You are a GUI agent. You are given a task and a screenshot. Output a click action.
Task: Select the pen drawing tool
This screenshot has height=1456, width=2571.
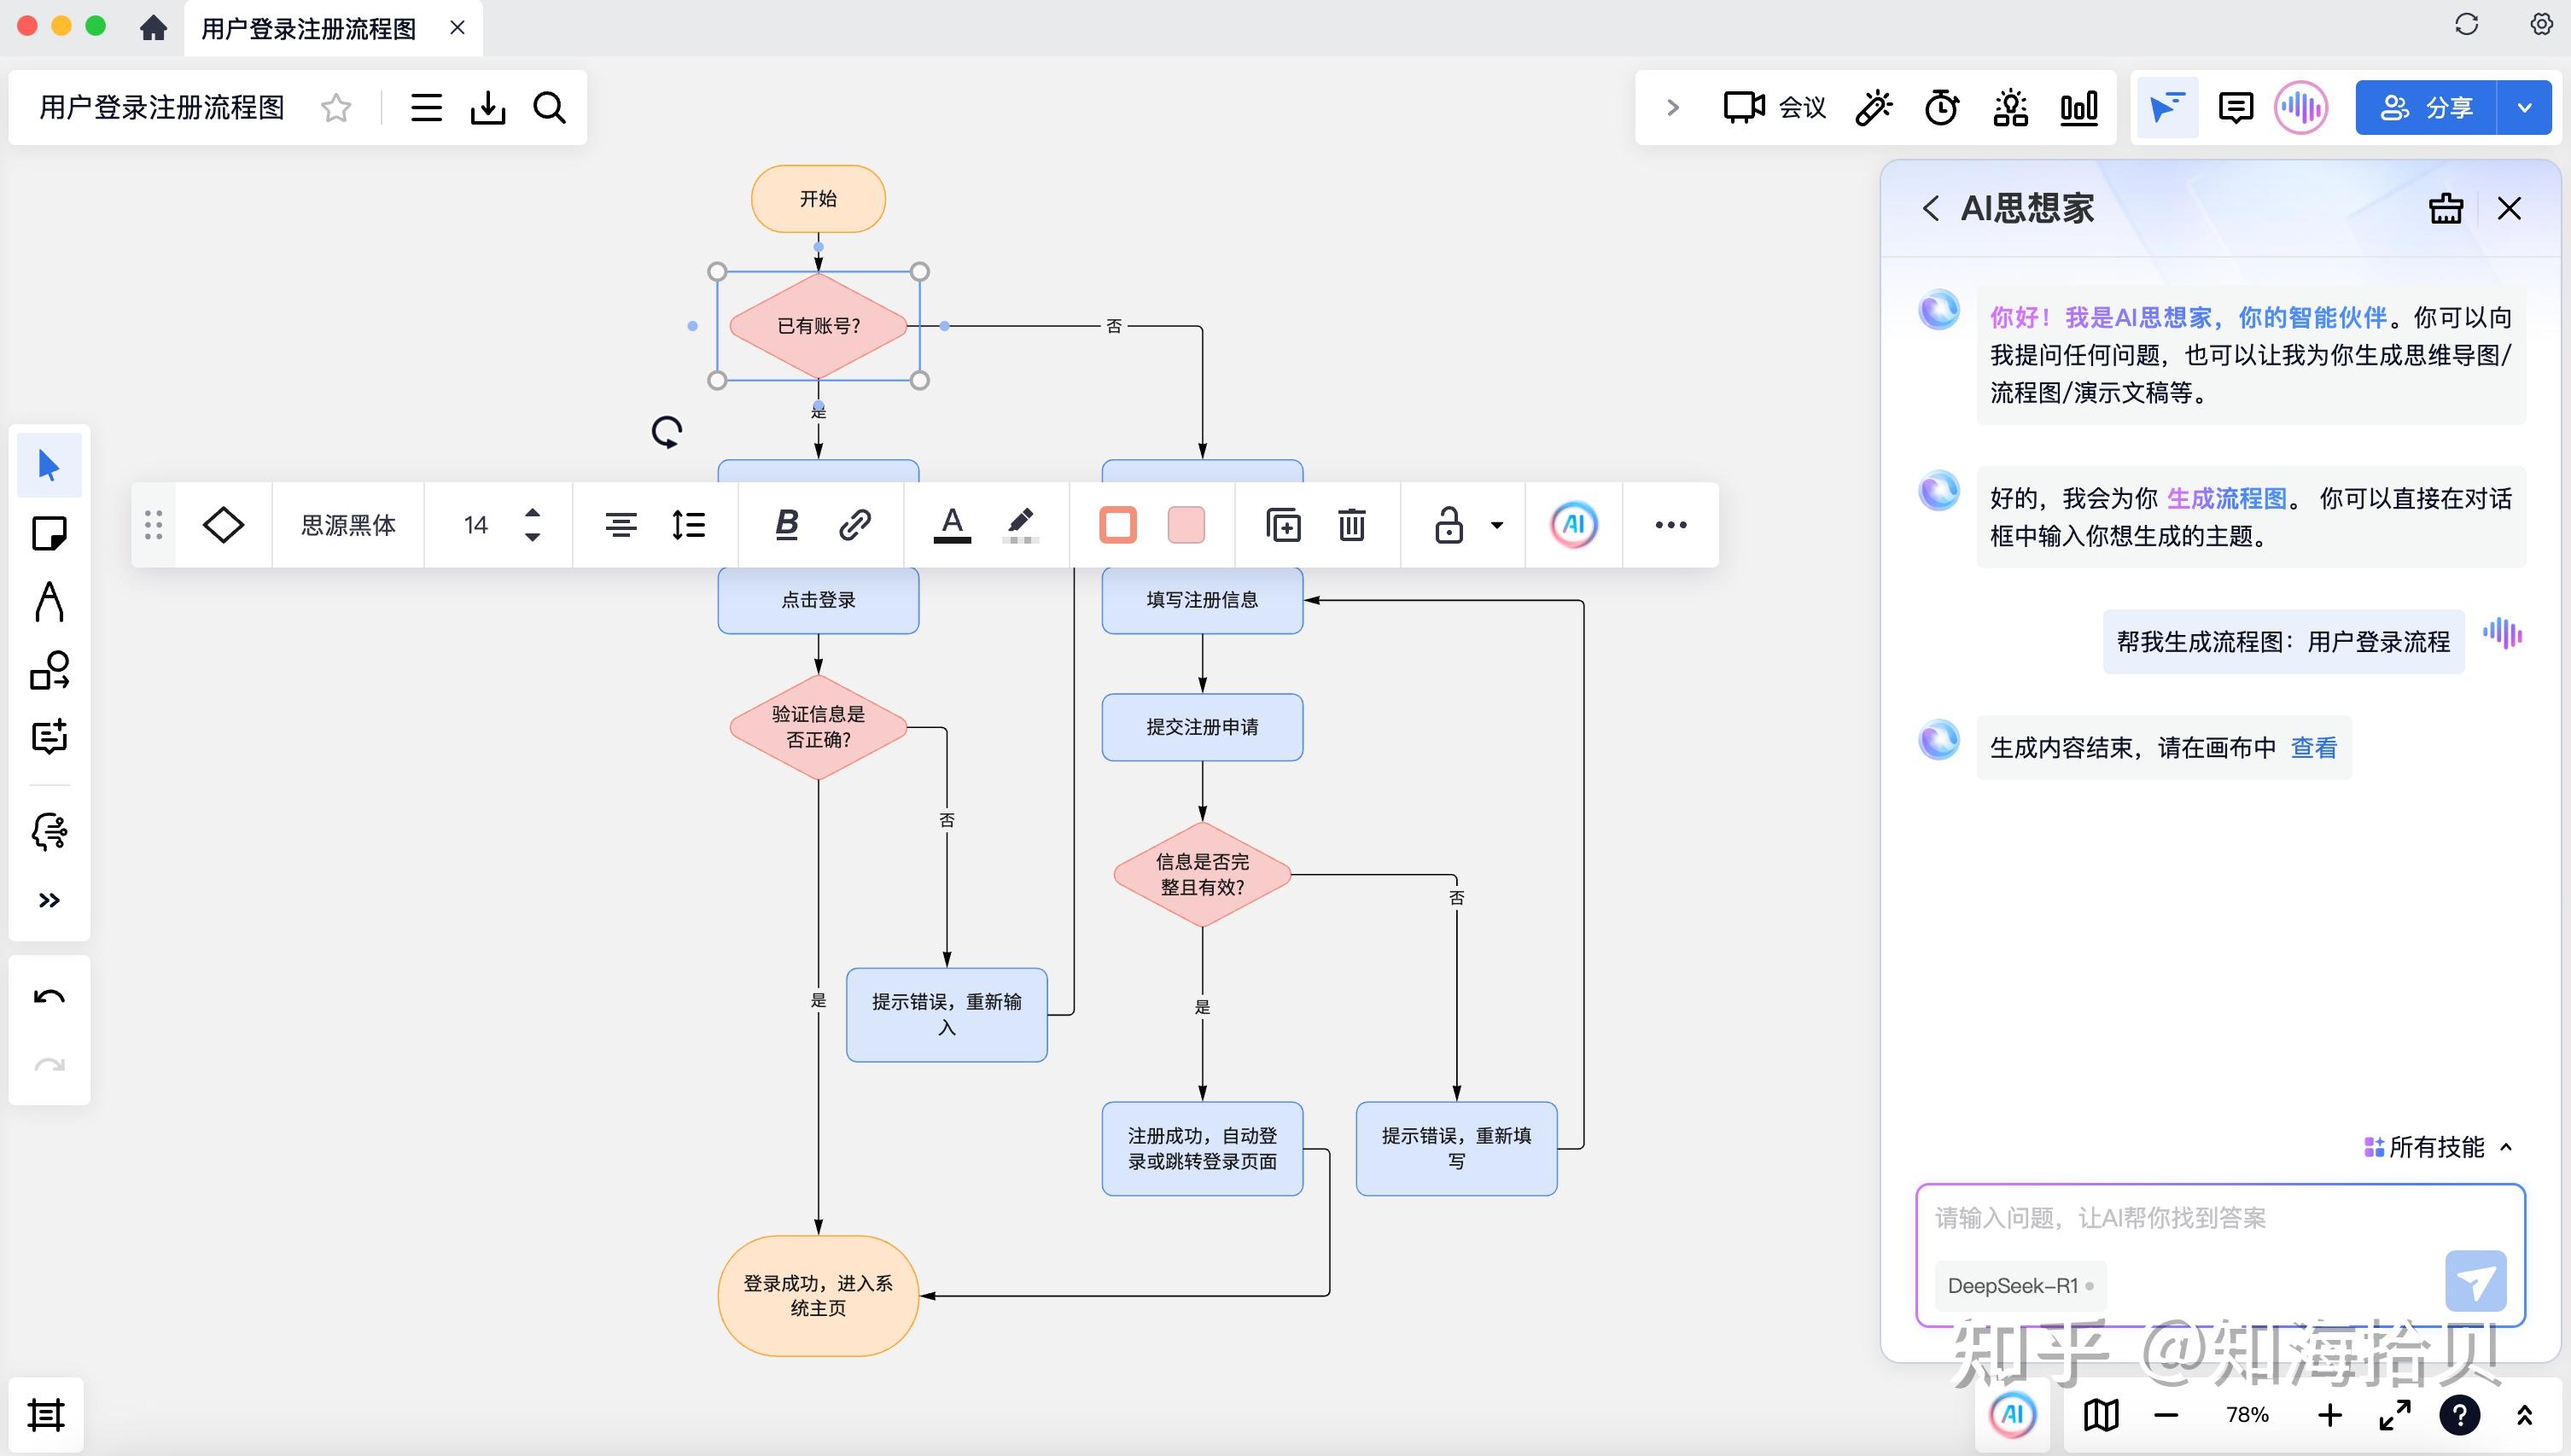49,602
